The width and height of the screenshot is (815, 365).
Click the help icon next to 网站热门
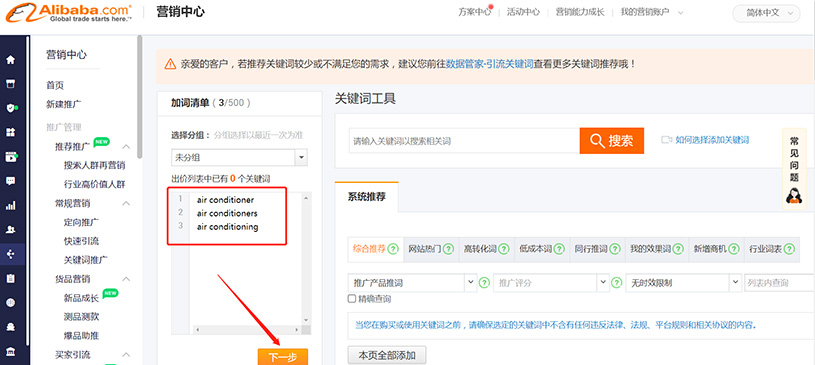click(x=448, y=249)
